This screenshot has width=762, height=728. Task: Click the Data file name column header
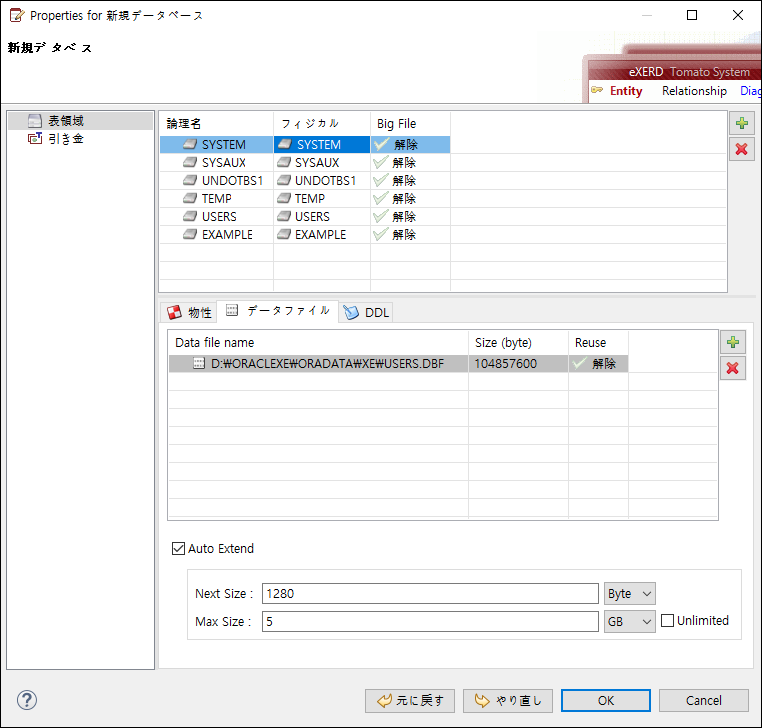pyautogui.click(x=318, y=343)
